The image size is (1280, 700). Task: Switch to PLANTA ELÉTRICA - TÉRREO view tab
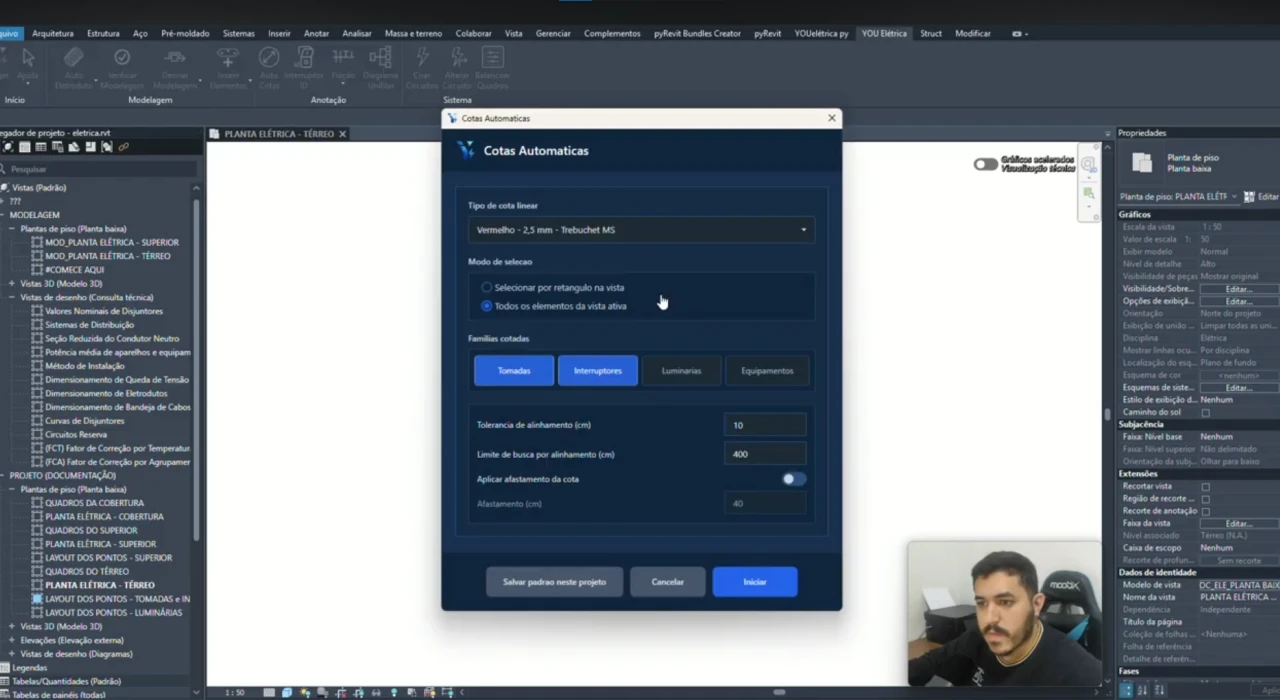point(279,134)
